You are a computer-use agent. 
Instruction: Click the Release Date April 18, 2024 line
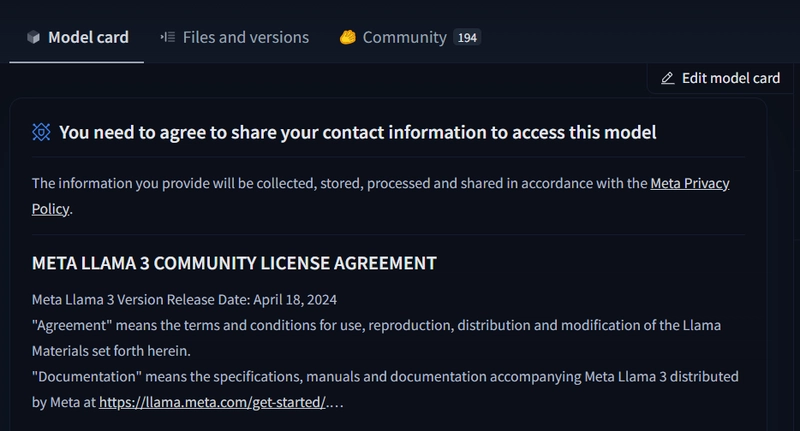[x=184, y=299]
